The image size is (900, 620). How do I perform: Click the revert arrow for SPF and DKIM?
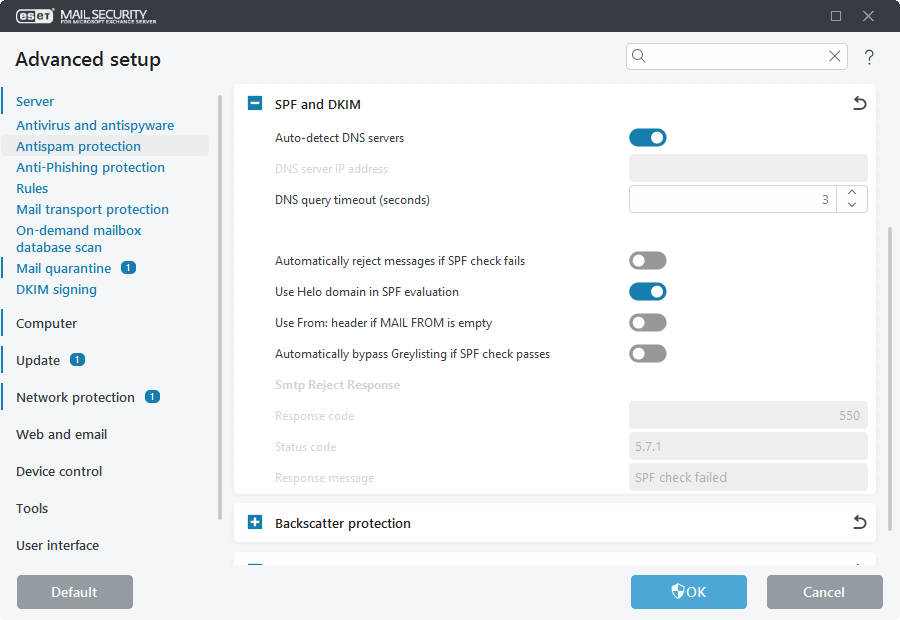coord(859,104)
